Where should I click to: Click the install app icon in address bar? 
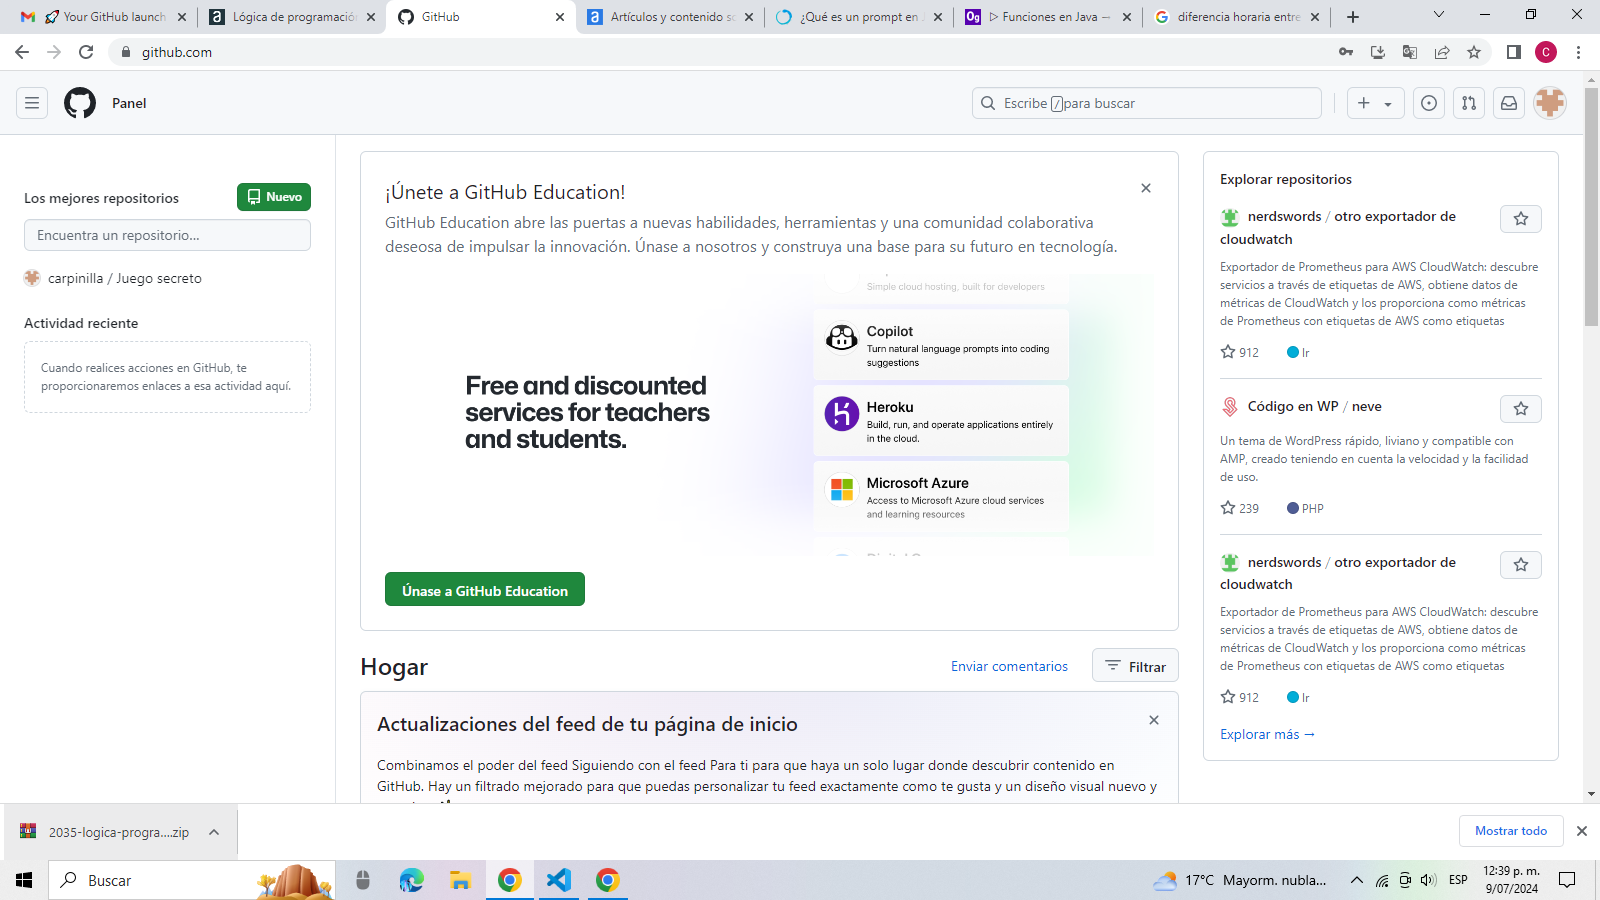tap(1378, 52)
